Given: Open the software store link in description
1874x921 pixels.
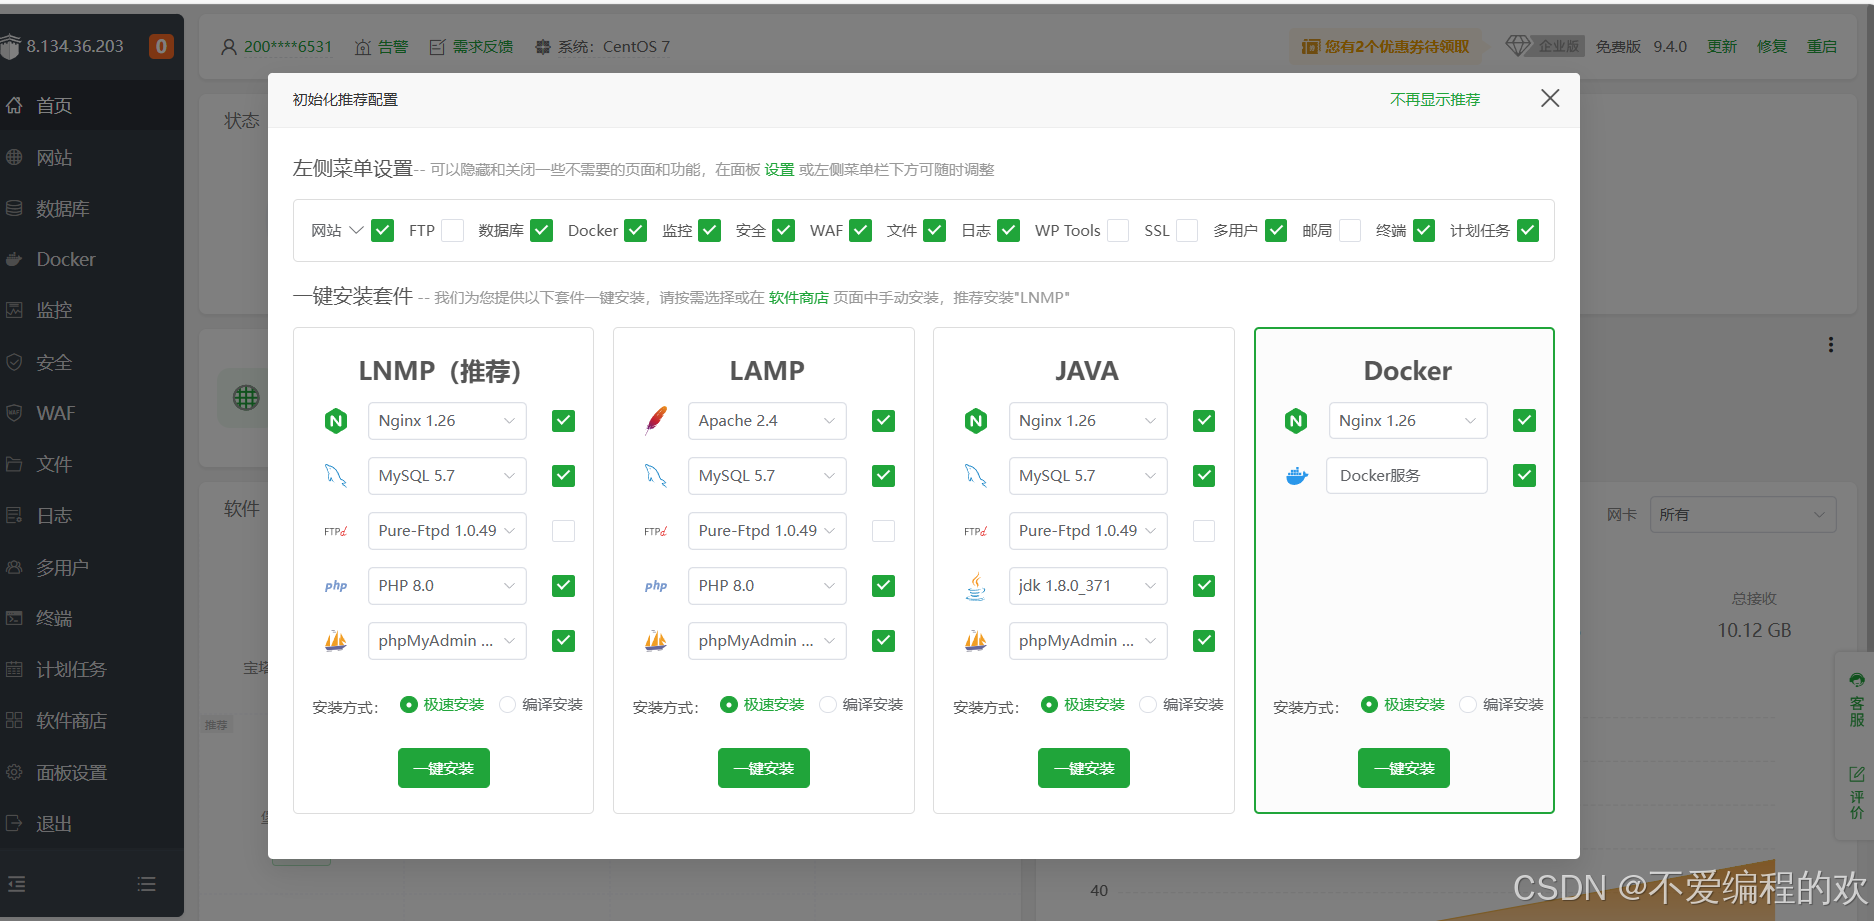Looking at the screenshot, I should tap(798, 298).
